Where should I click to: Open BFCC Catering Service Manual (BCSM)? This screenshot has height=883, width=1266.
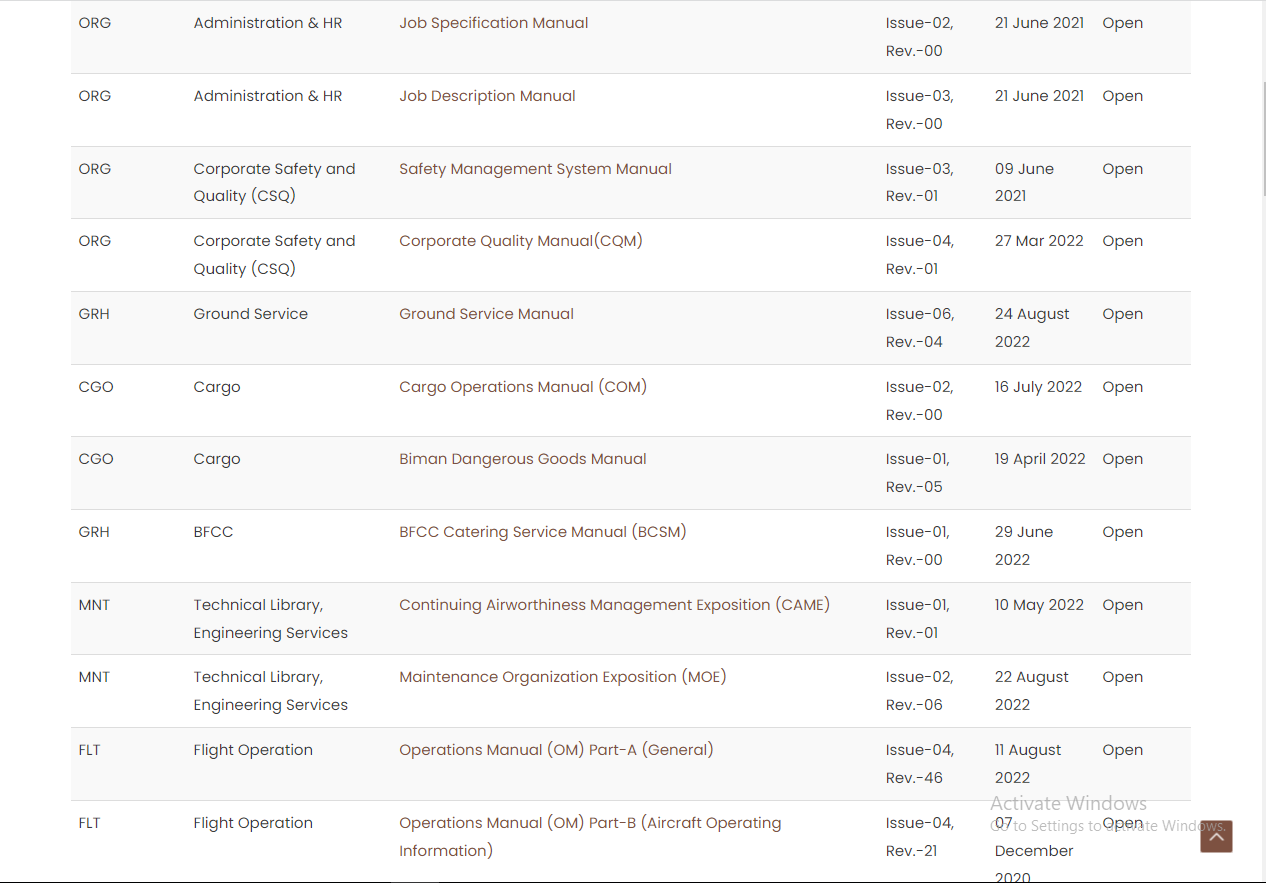pyautogui.click(x=543, y=532)
